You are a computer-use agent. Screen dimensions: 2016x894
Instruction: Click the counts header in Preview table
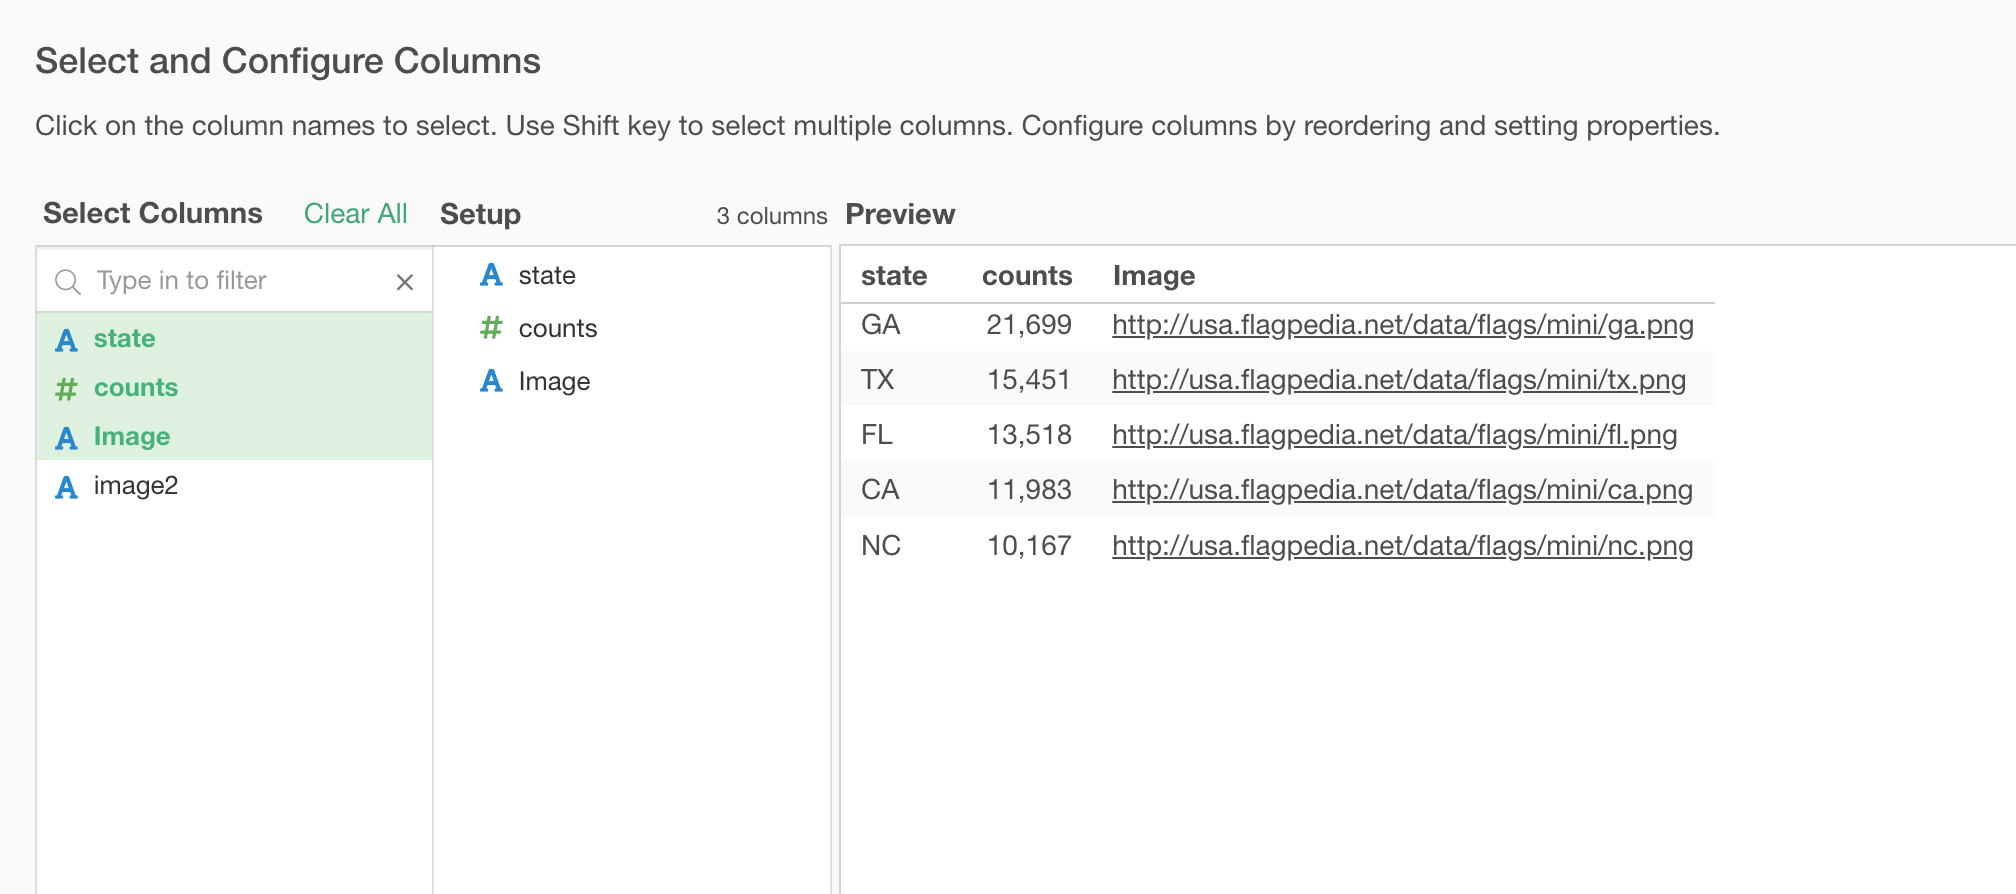click(x=1027, y=276)
